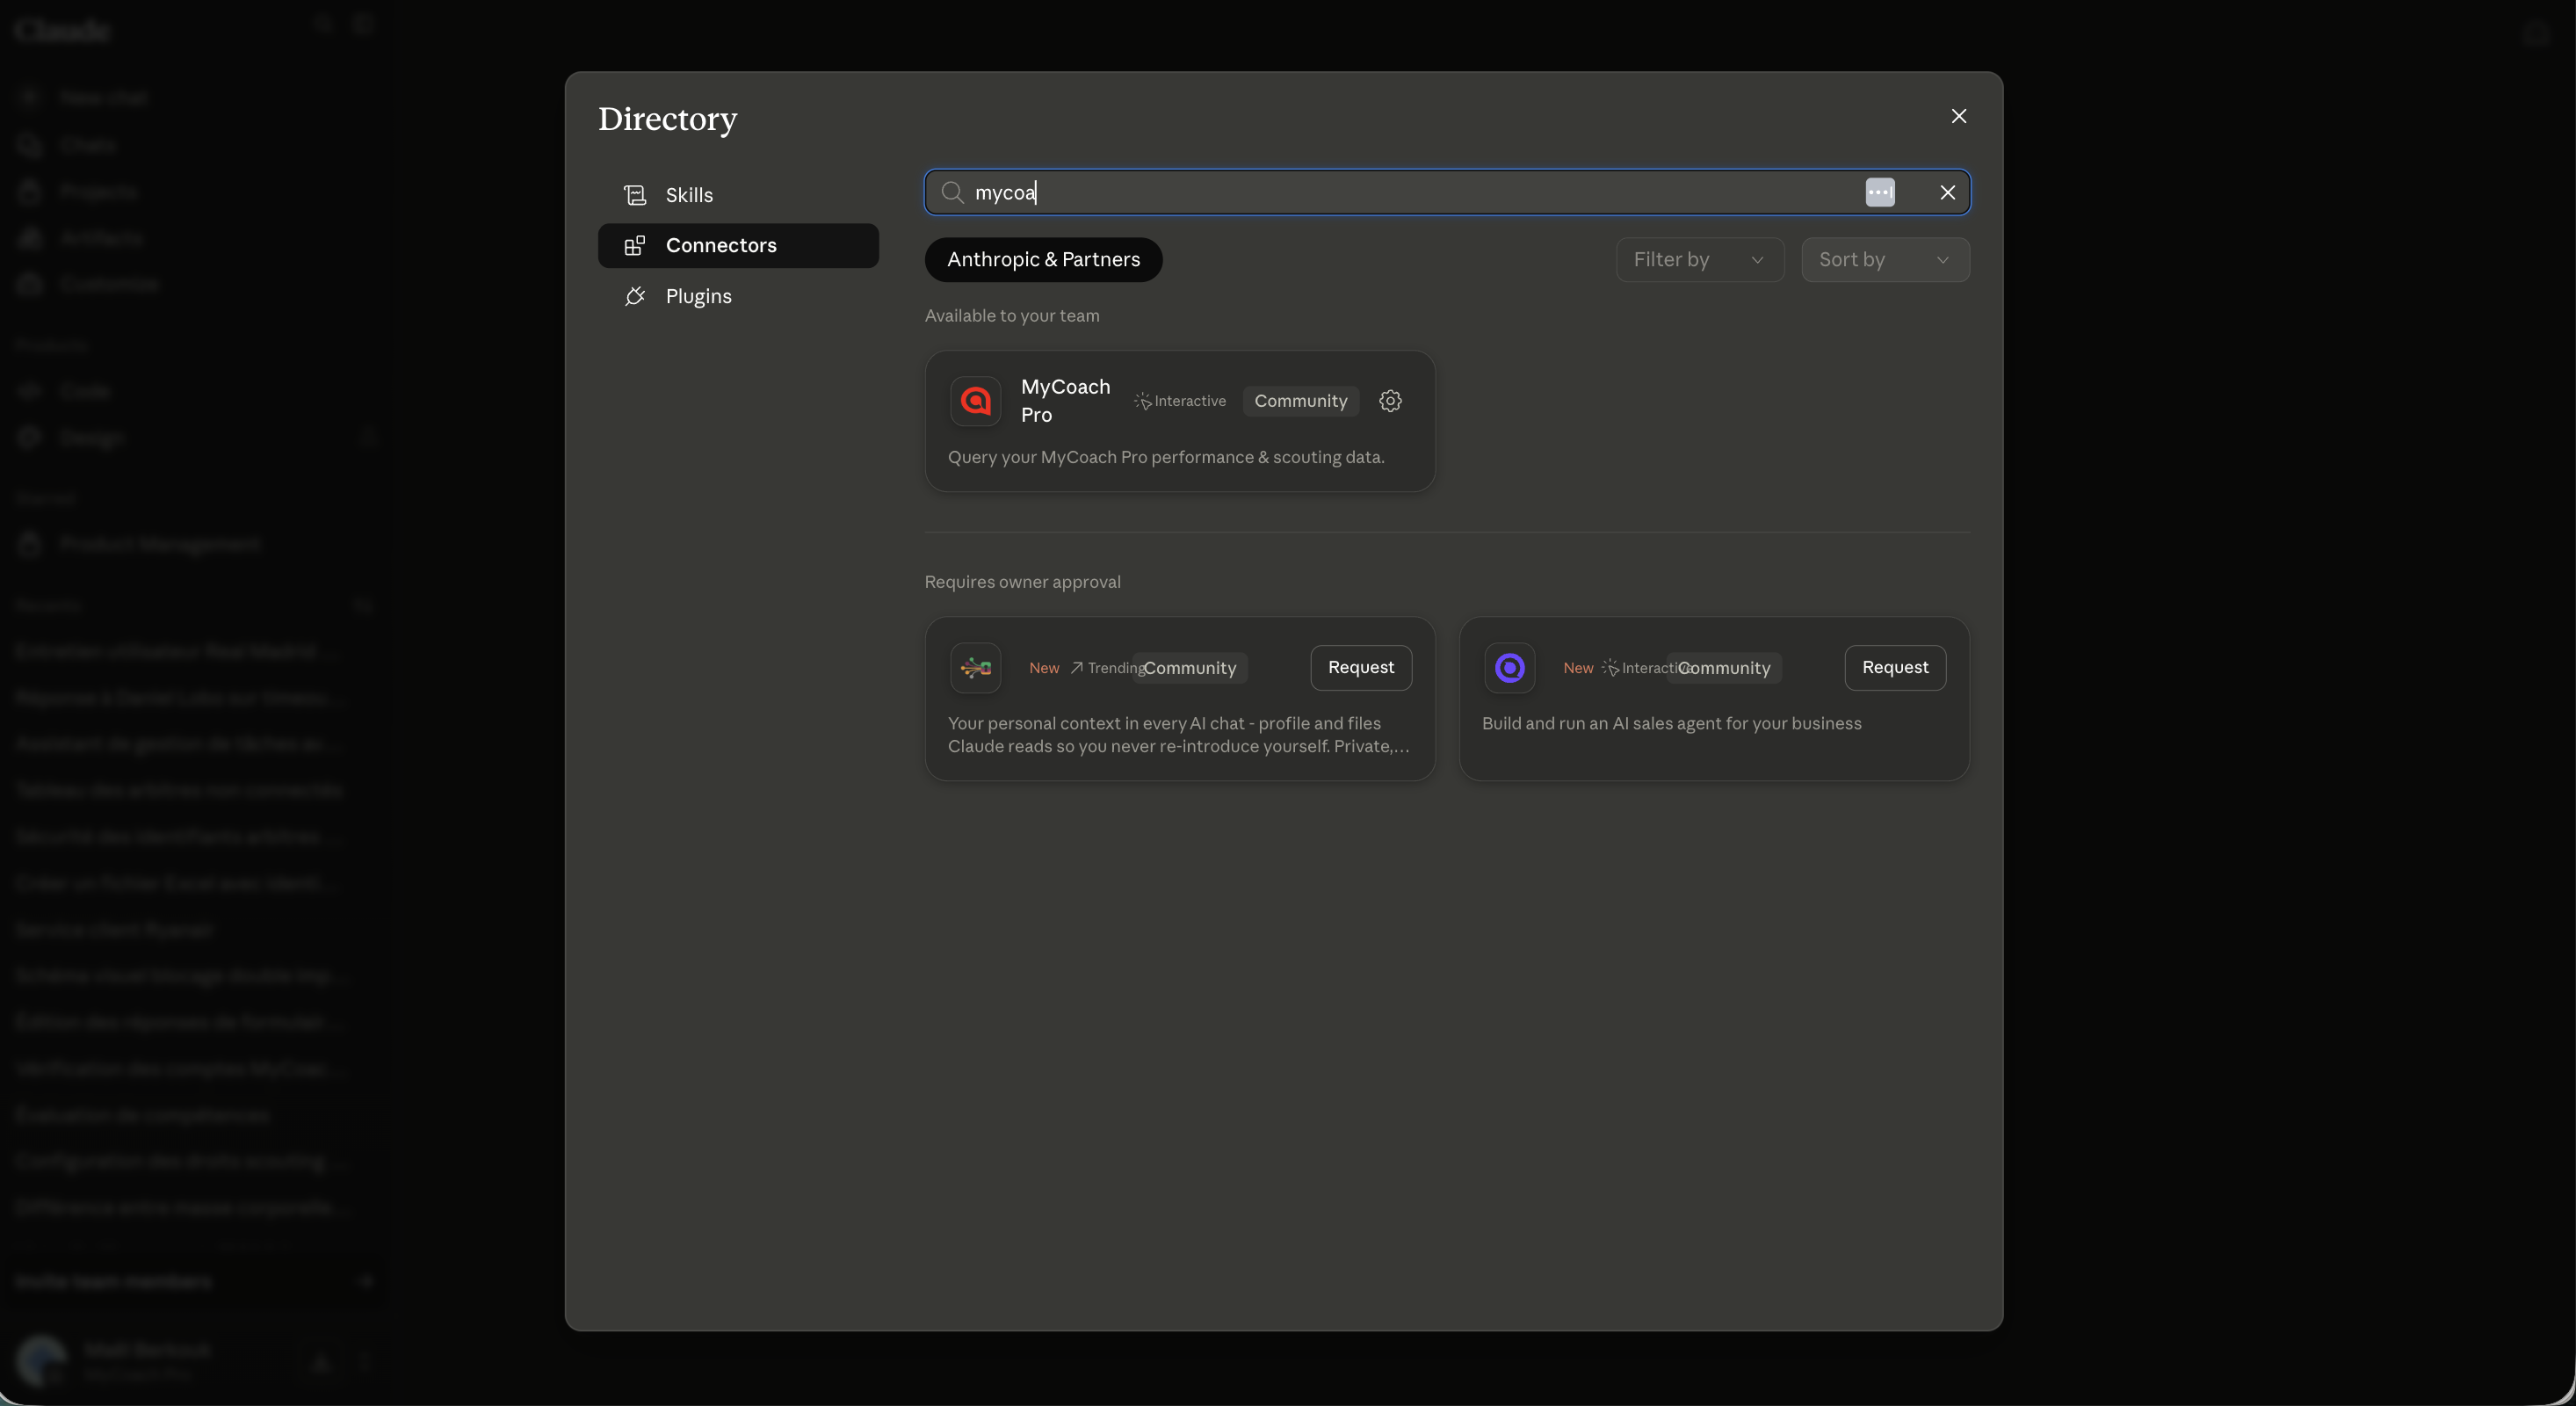Open the Sort by dropdown
Viewport: 2576px width, 1406px height.
click(x=1885, y=259)
